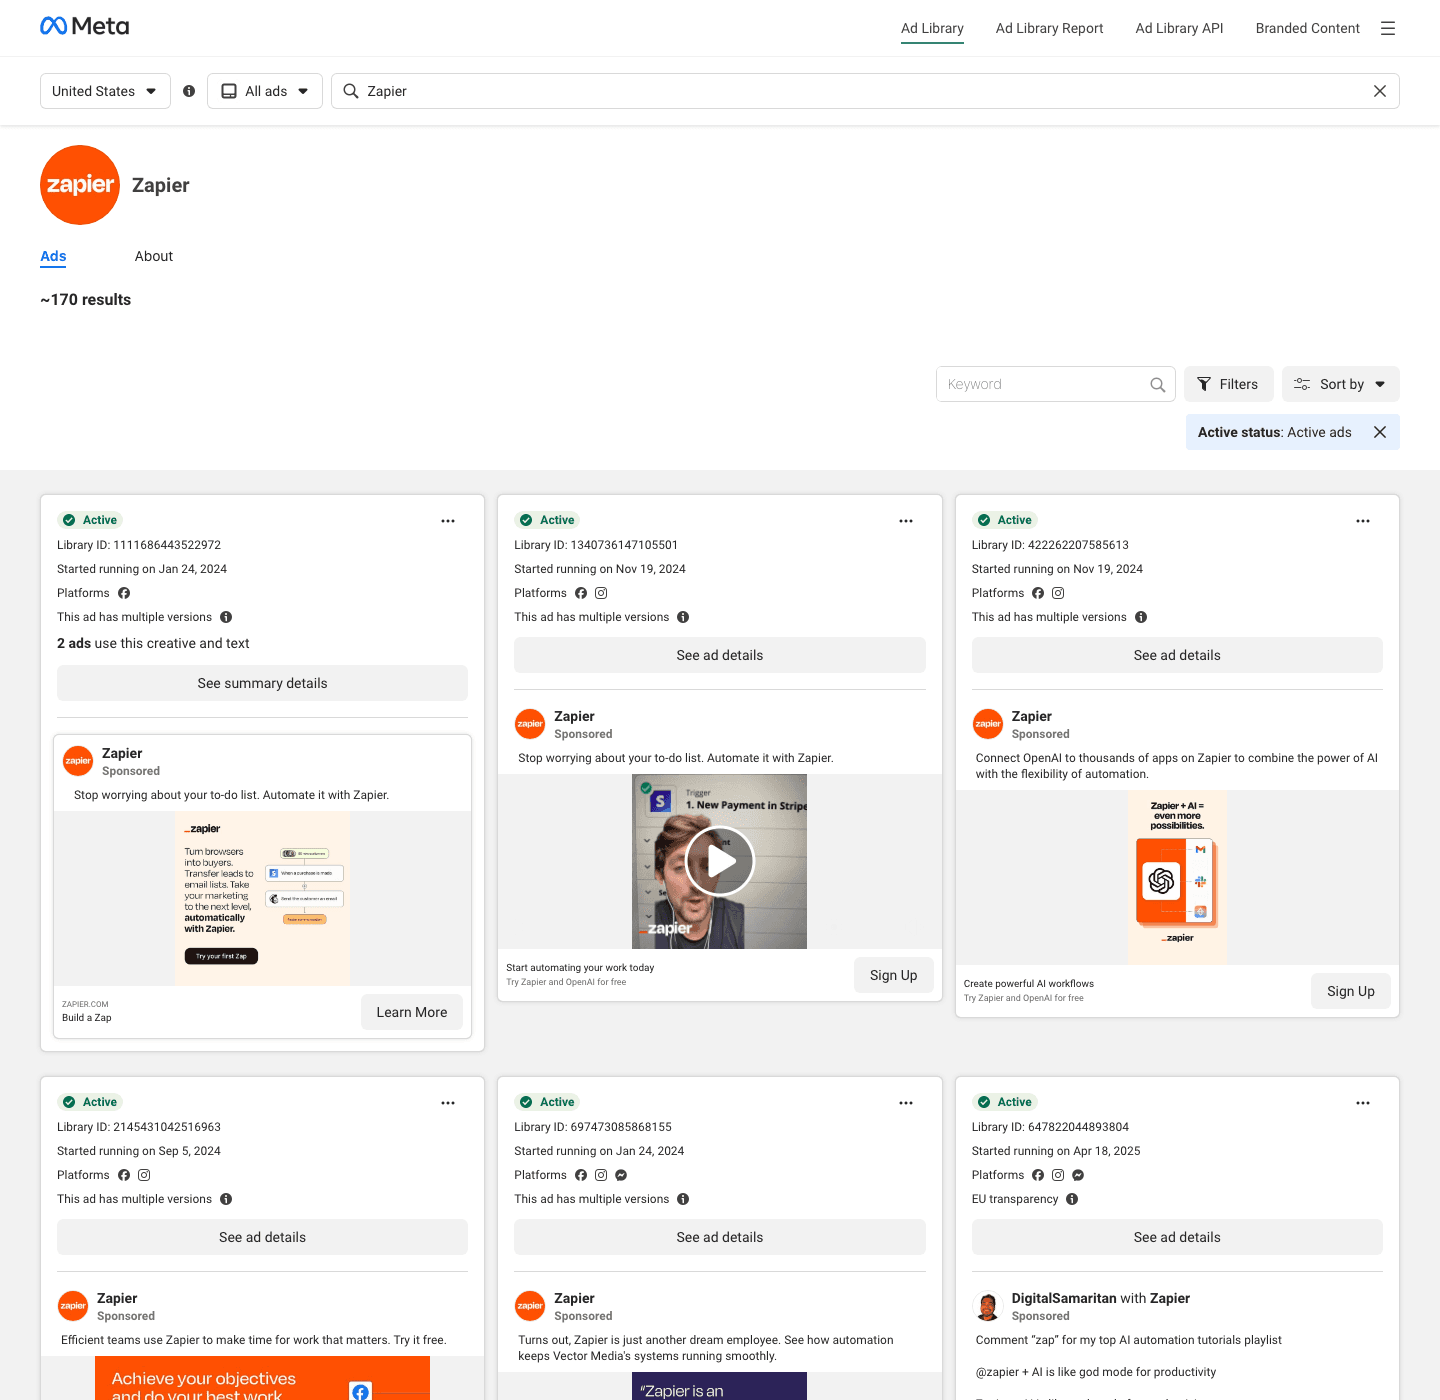Image resolution: width=1440 pixels, height=1400 pixels.
Task: Open three-dot menu for ad 2145431042516963
Action: [x=448, y=1103]
